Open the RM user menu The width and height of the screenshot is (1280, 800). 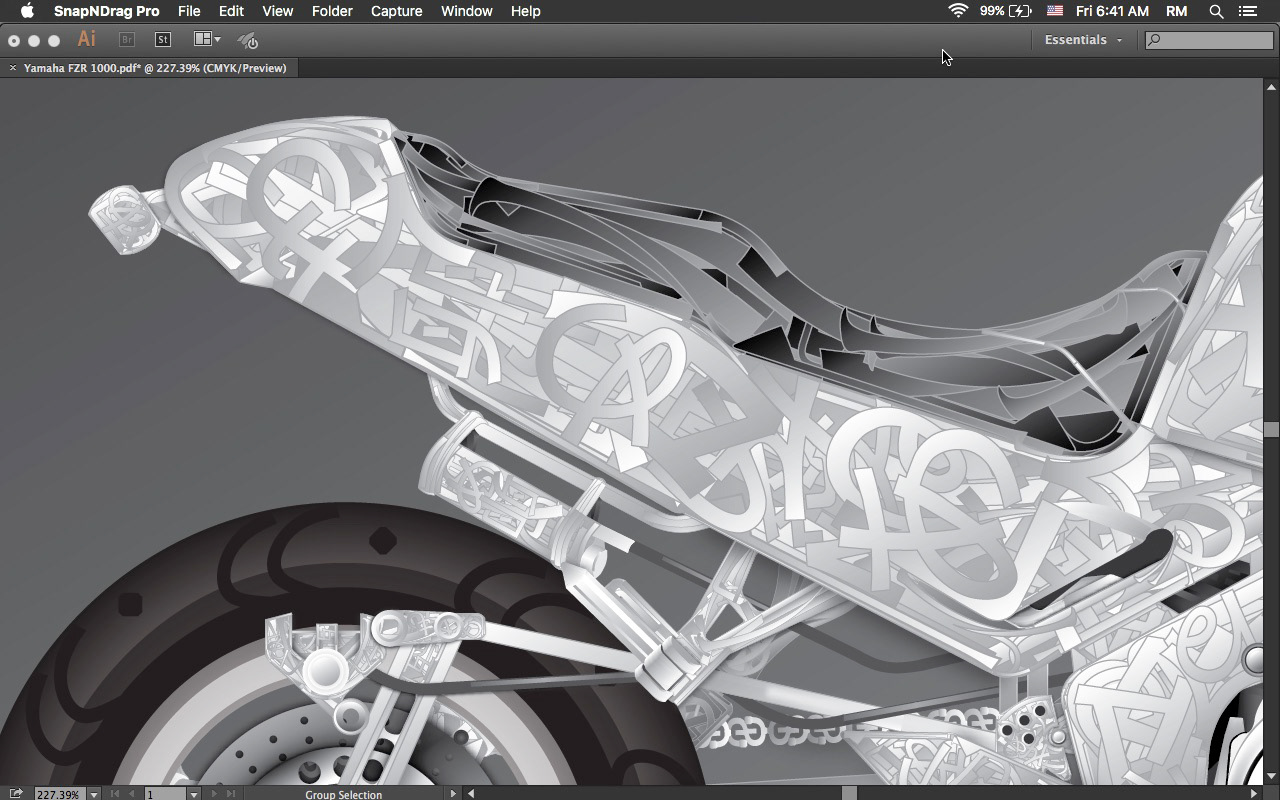coord(1177,11)
